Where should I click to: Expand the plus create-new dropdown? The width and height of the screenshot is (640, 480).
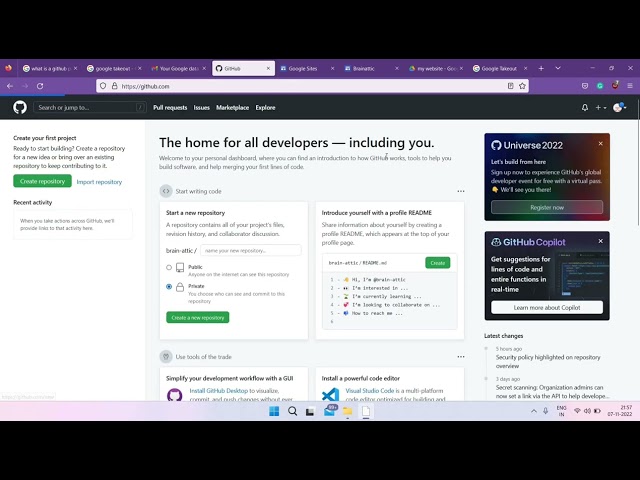point(600,107)
